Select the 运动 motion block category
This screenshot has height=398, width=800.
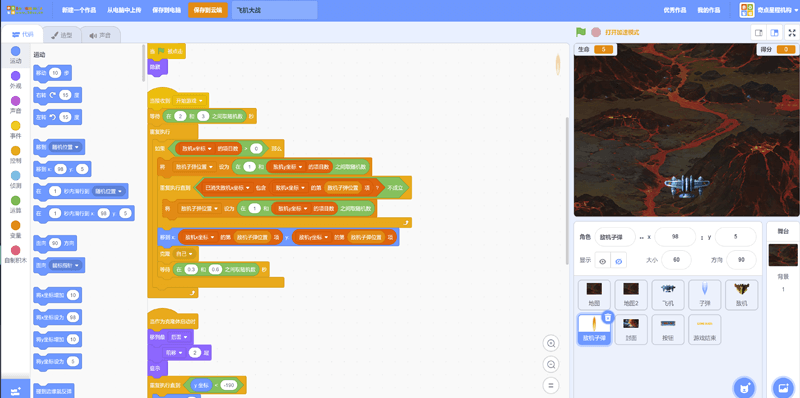pyautogui.click(x=15, y=55)
